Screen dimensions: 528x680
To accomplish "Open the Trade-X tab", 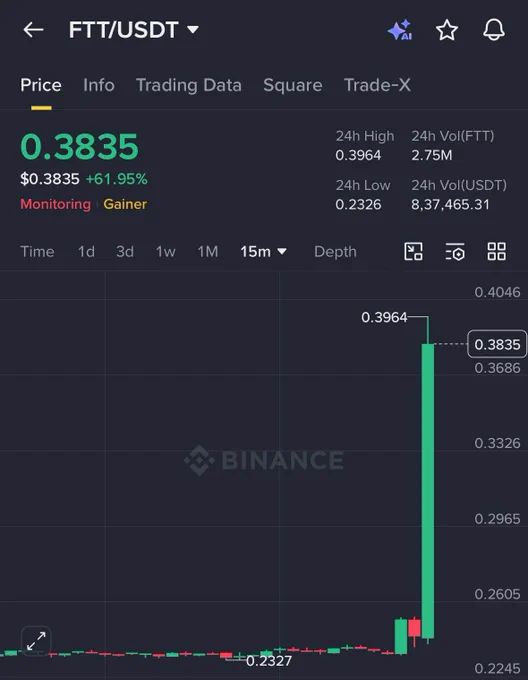I will pos(377,85).
